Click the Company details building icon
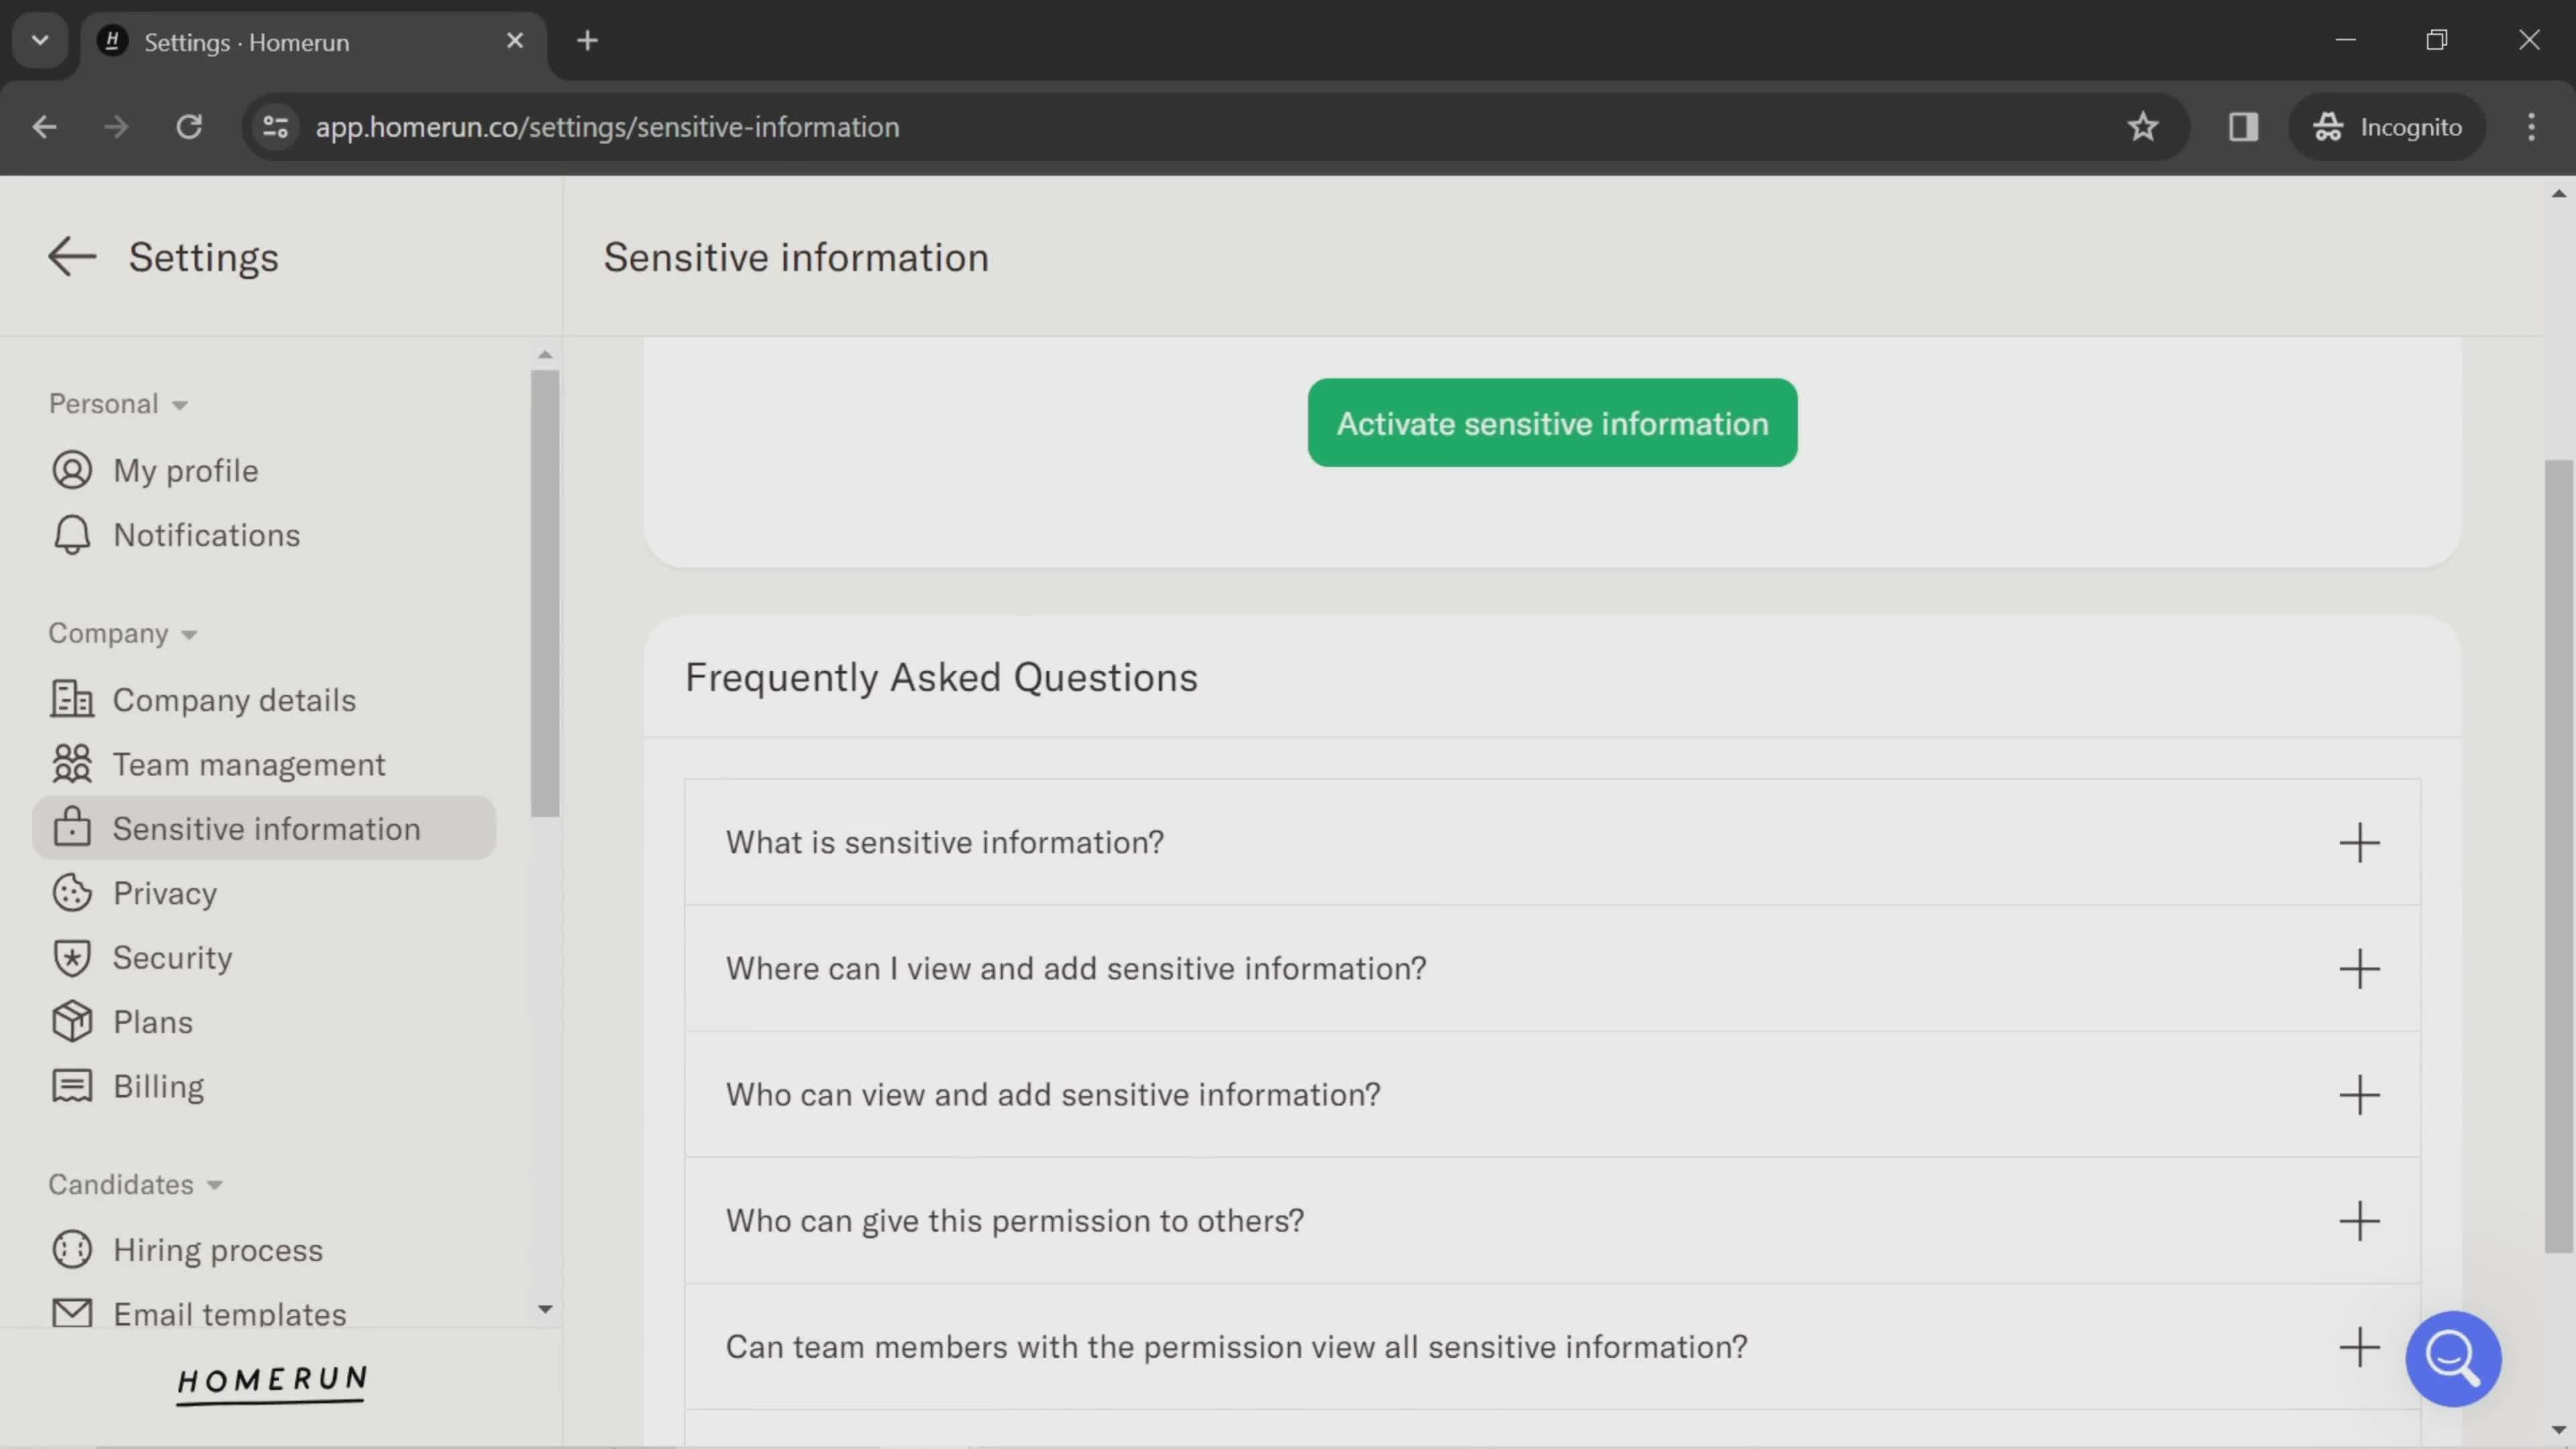The image size is (2576, 1449). point(72,700)
